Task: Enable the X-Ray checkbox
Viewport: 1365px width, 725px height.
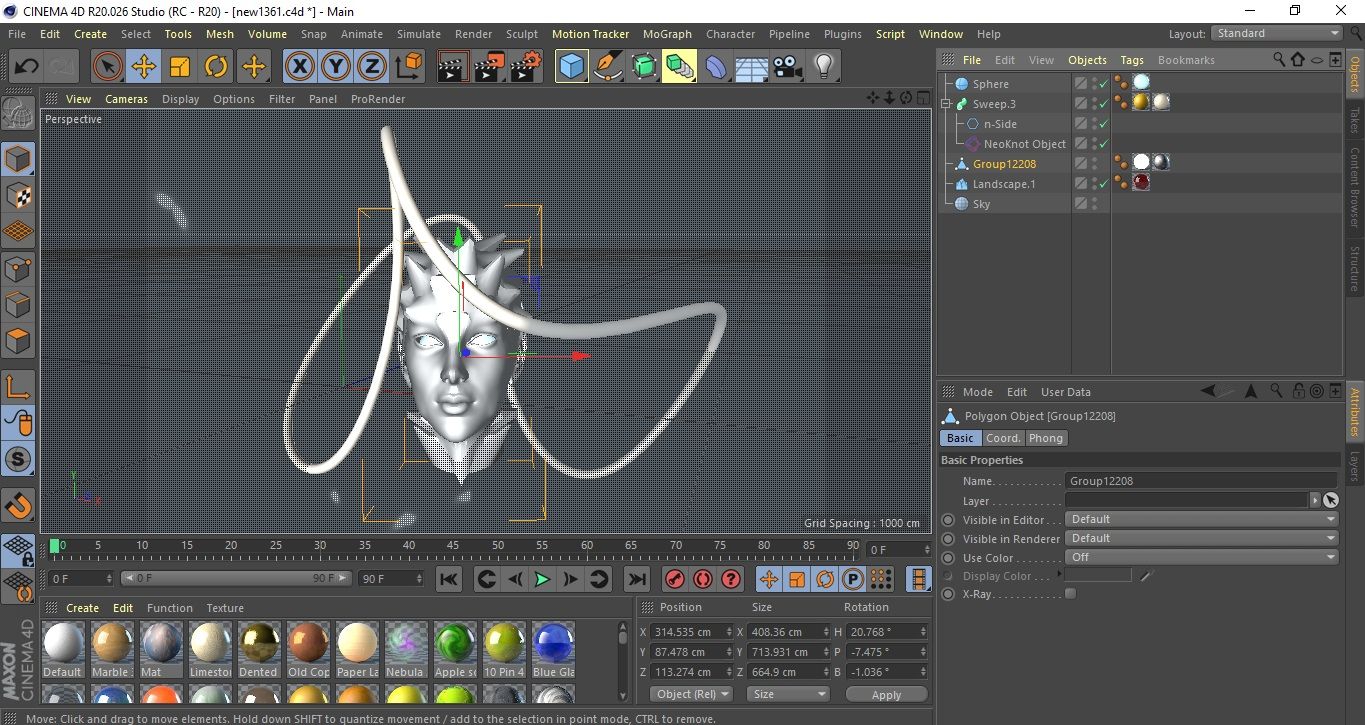Action: 1071,594
